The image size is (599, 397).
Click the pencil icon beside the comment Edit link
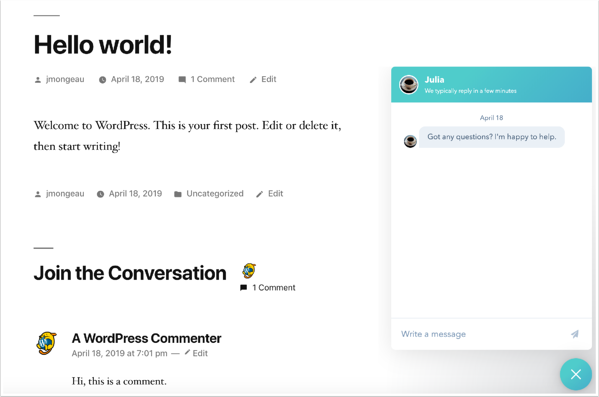(187, 352)
